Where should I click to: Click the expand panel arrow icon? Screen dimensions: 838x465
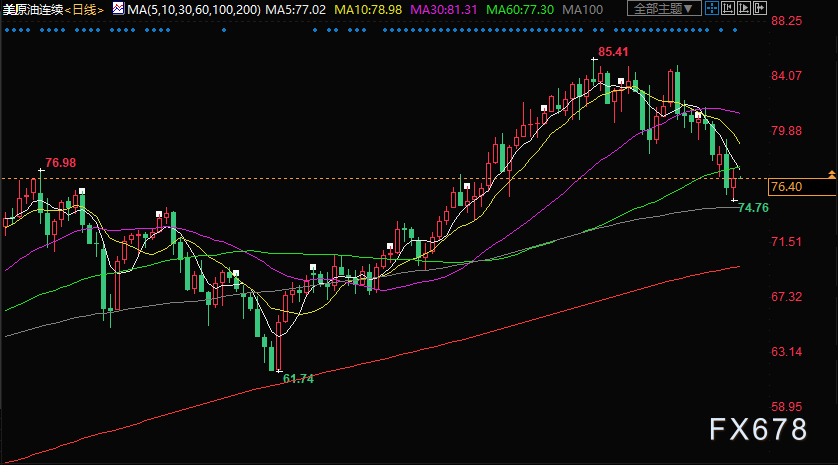[x=760, y=8]
